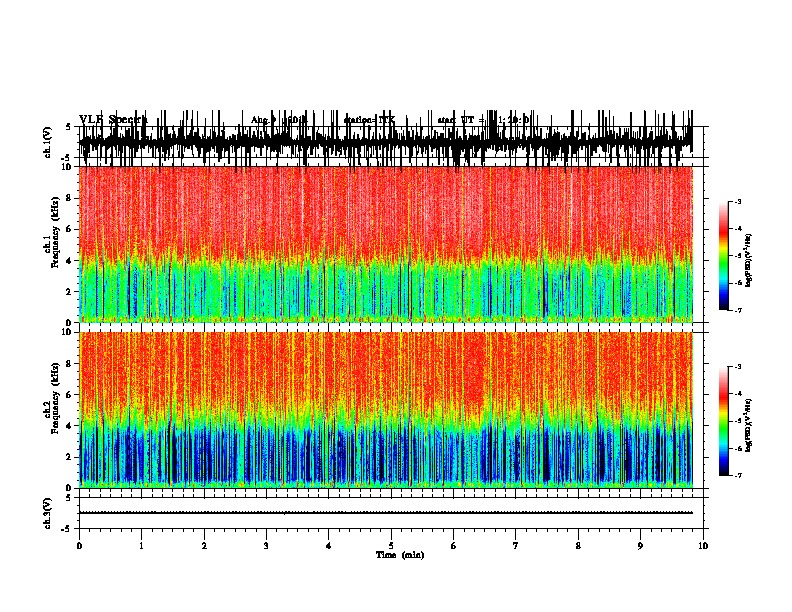792x612 pixels.
Task: Click the ch.1 spectrogram color bar
Action: pos(723,256)
